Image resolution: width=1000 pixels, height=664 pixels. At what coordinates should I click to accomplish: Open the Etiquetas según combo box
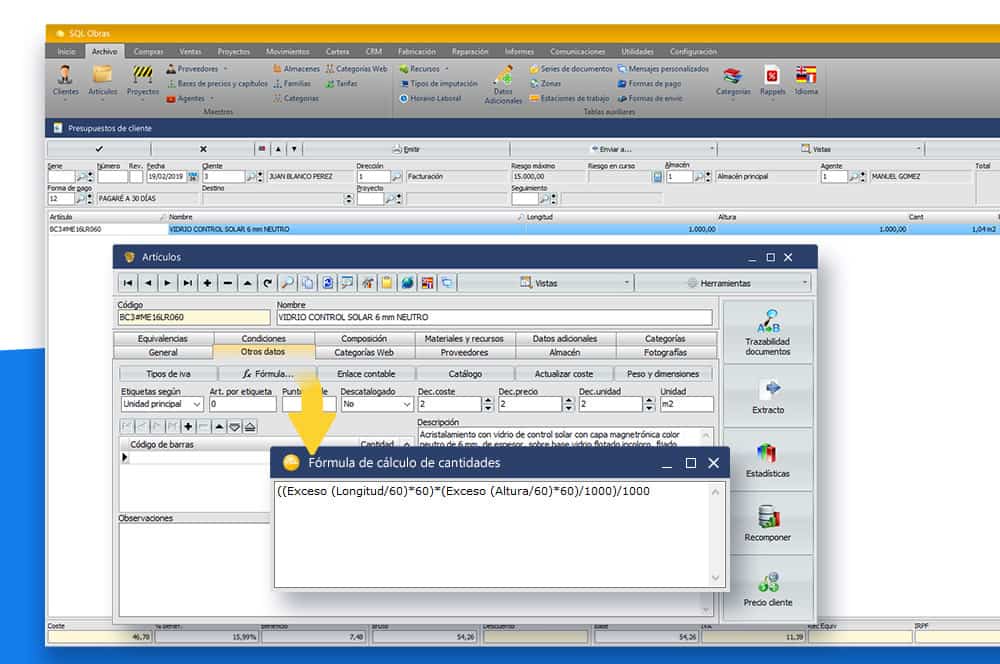[196, 405]
